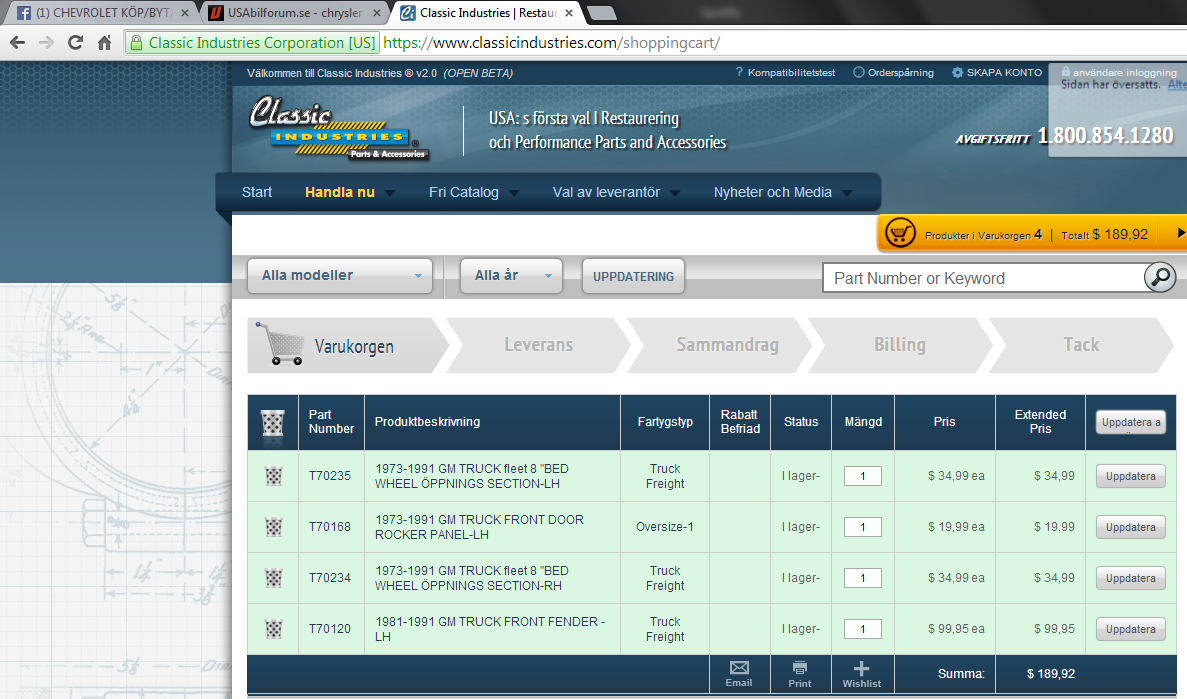This screenshot has width=1187, height=699.
Task: Click the Part Number or Keyword search field
Action: click(x=983, y=278)
